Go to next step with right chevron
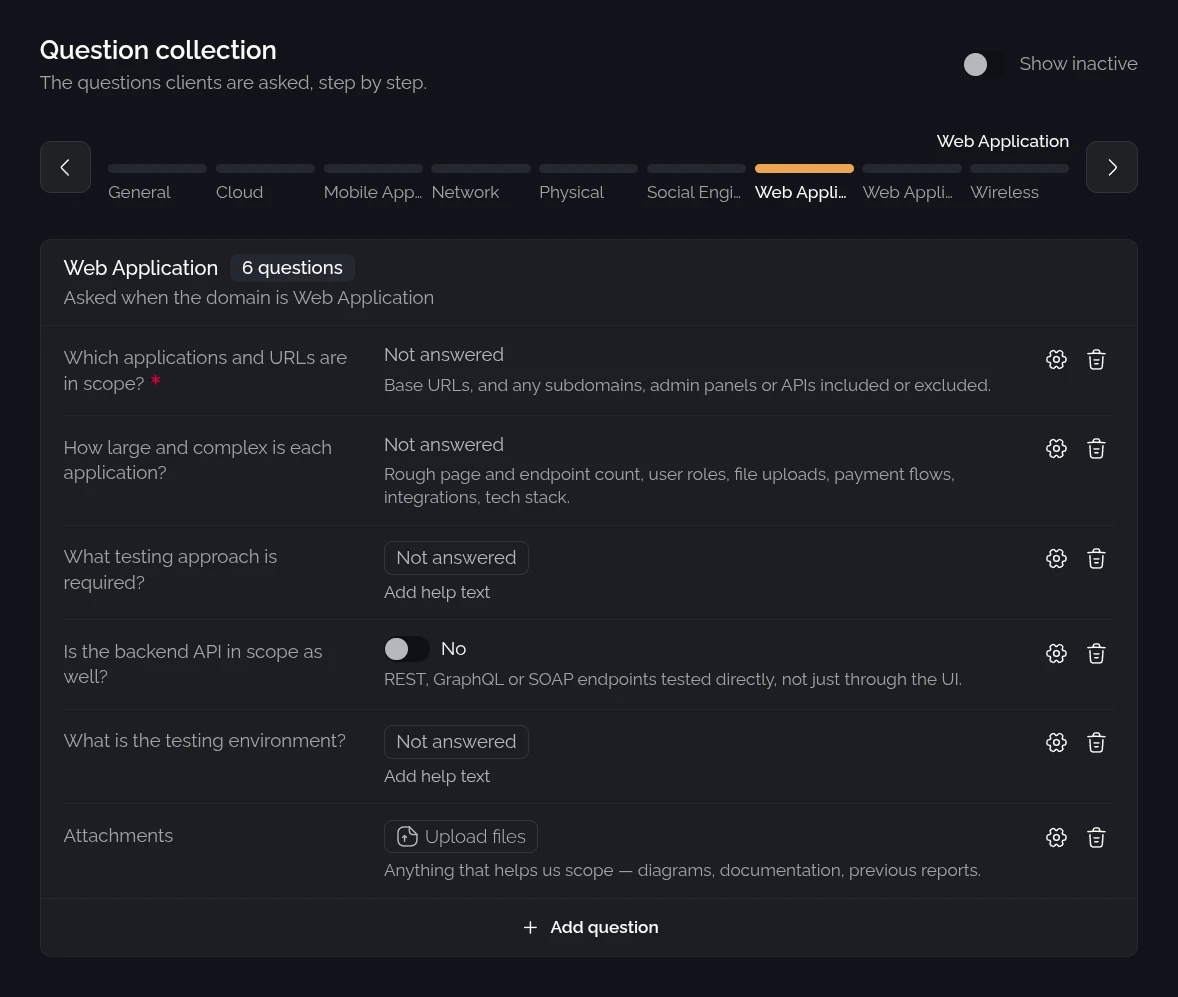 [1112, 168]
